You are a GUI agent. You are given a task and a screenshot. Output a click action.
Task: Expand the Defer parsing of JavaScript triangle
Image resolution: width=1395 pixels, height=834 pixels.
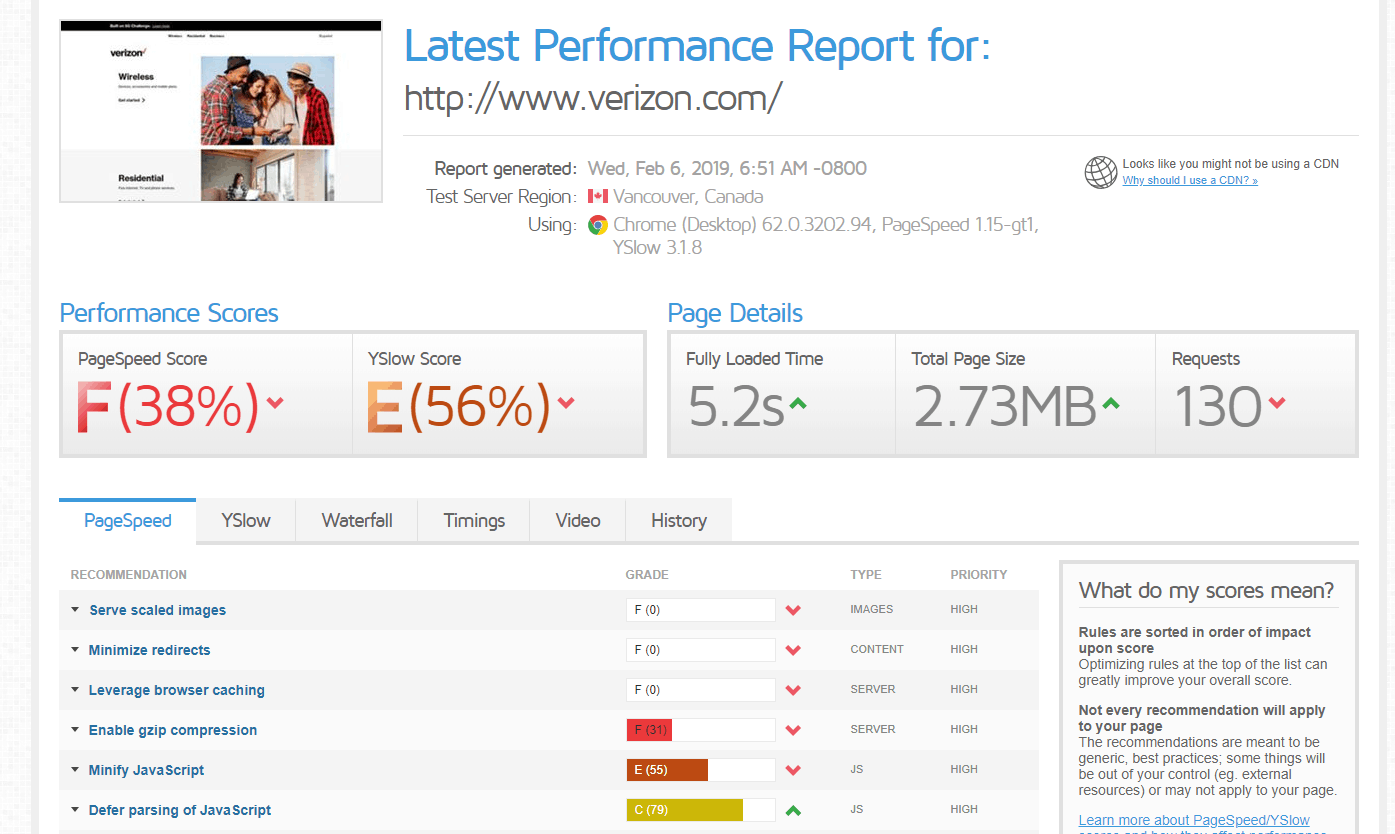click(75, 809)
